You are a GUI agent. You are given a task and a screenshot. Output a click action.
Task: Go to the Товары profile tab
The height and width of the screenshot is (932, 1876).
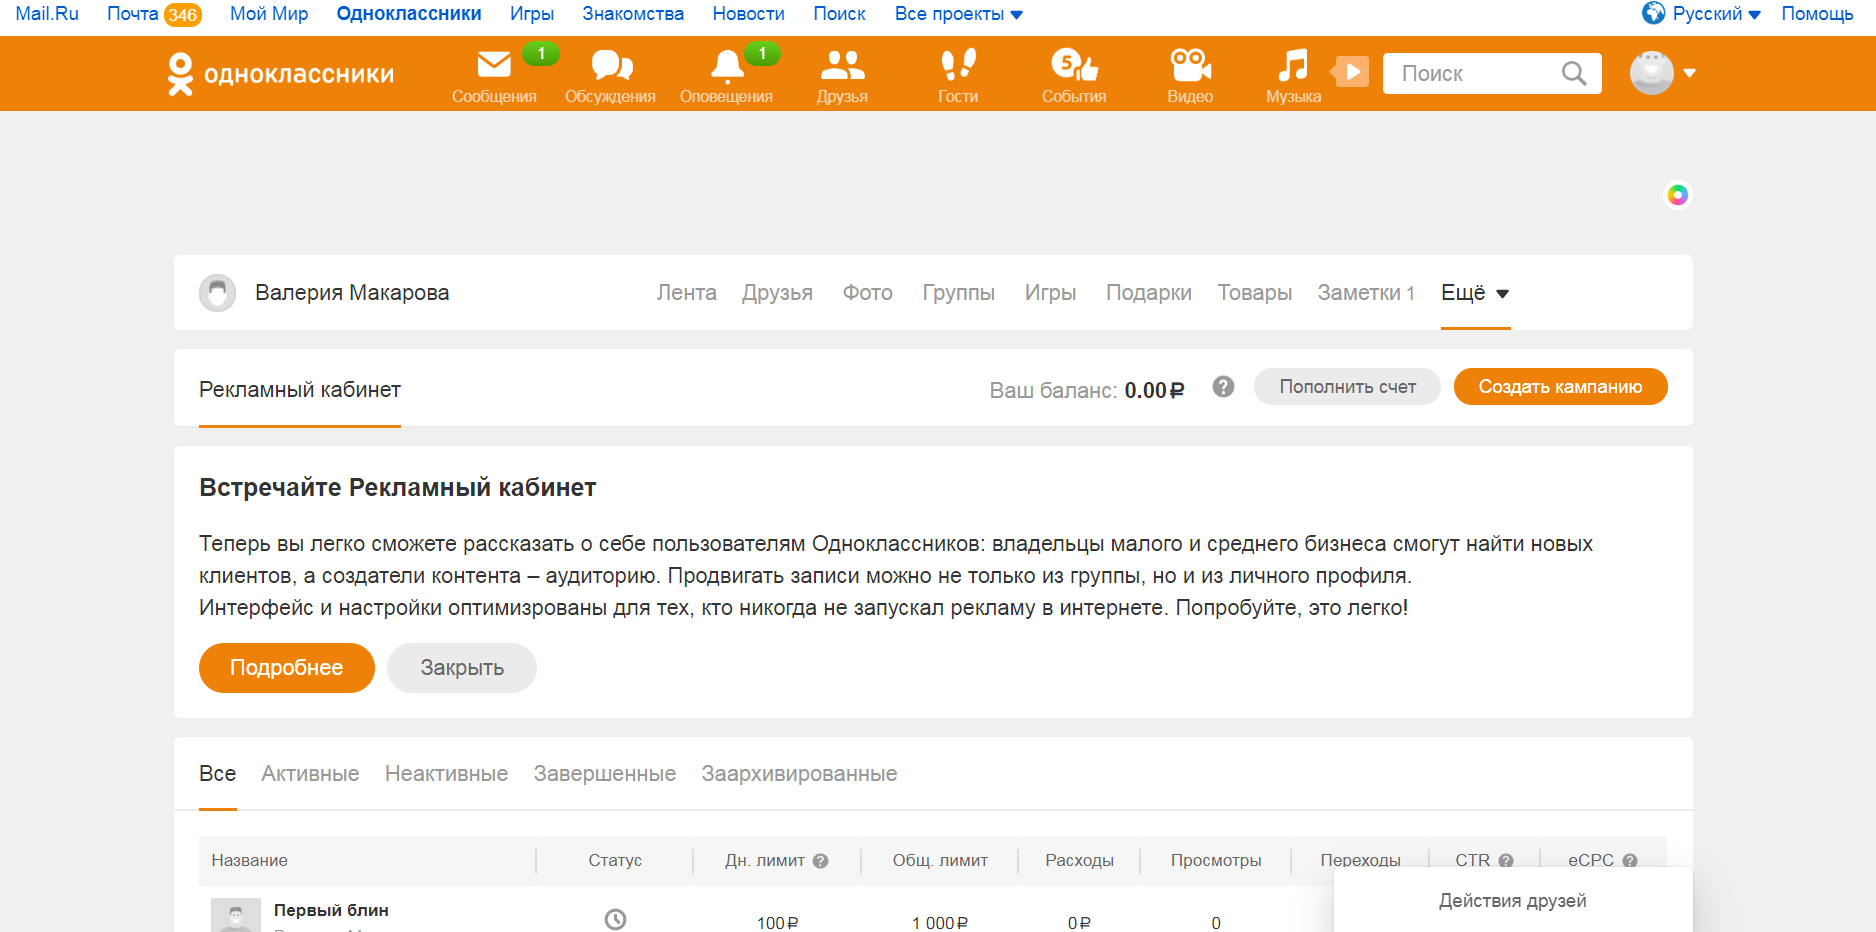(x=1254, y=293)
